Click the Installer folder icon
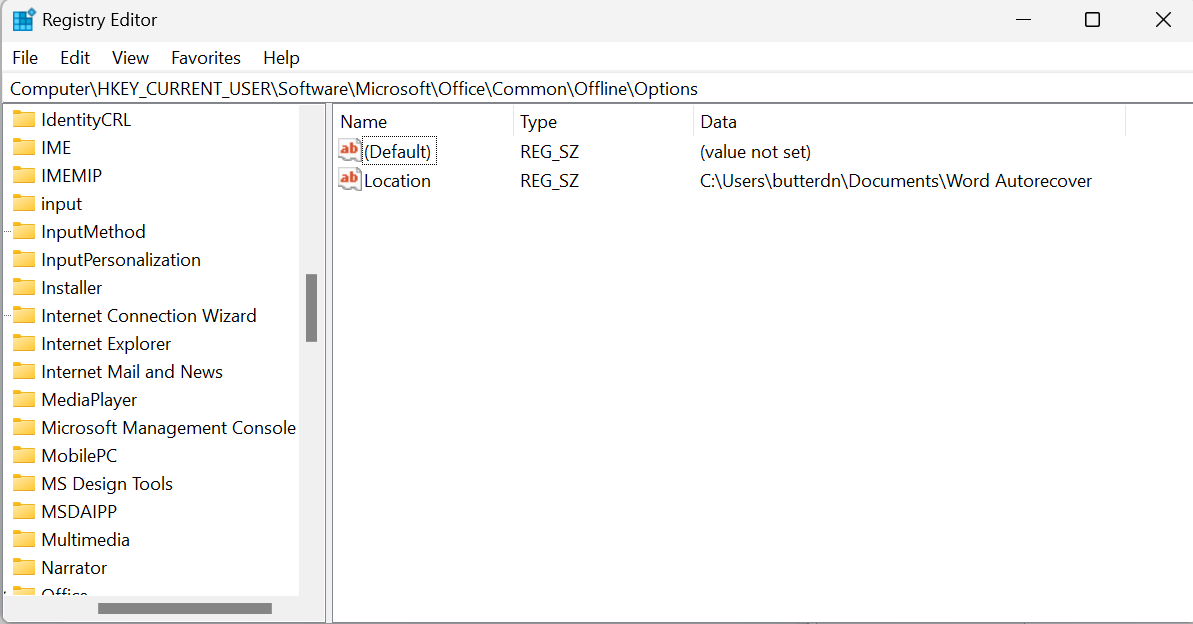This screenshot has width=1193, height=624. pos(24,288)
